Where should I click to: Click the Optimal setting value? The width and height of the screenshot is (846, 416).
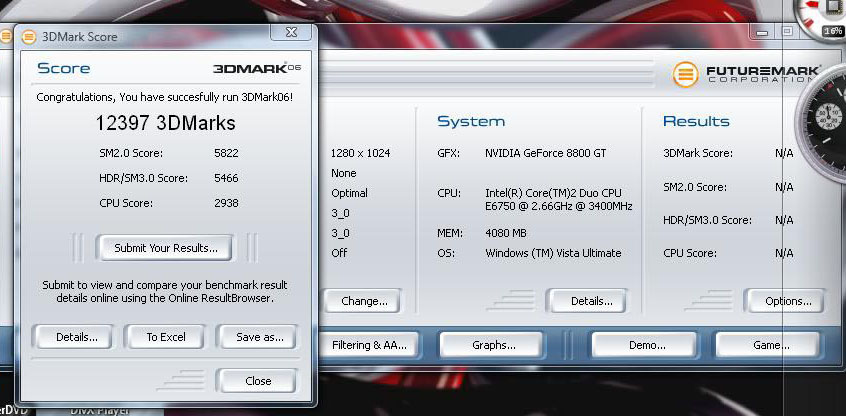(350, 193)
